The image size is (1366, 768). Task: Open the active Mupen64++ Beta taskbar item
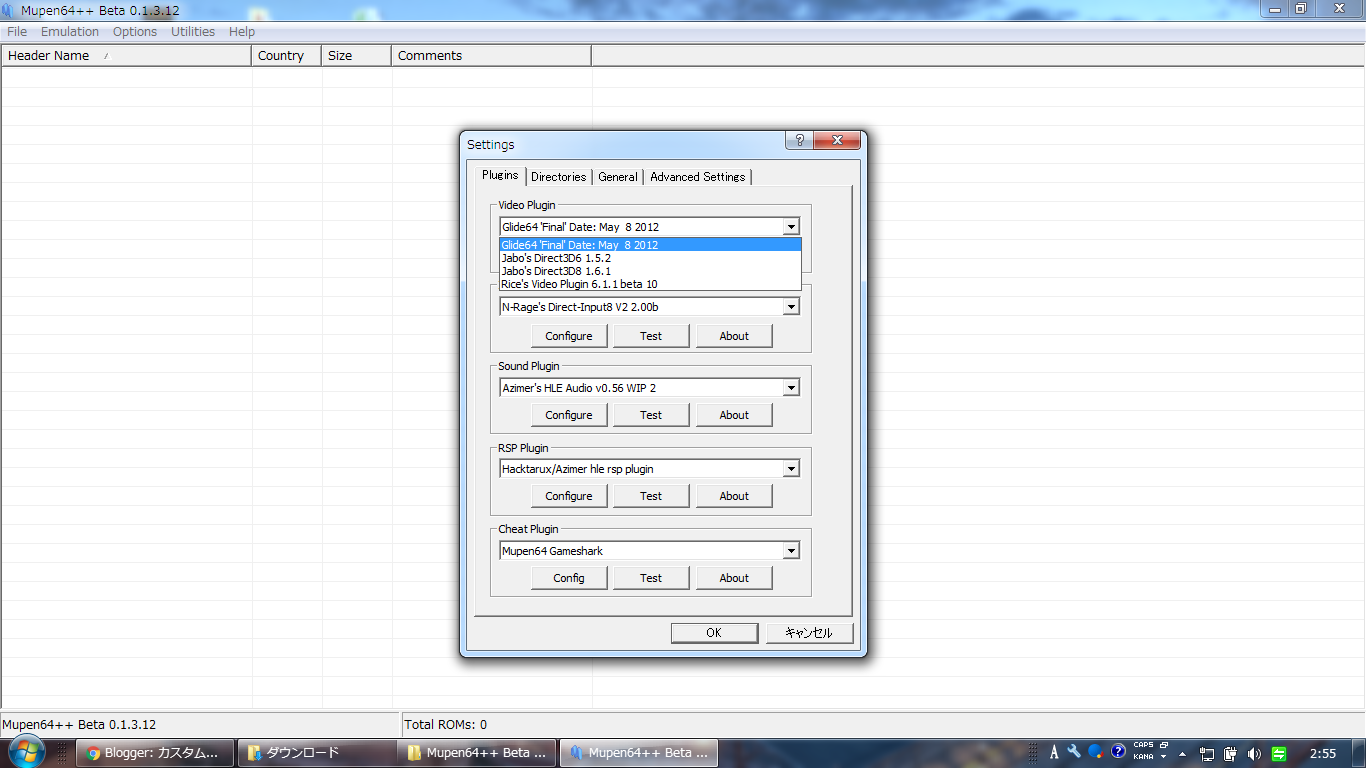click(638, 753)
